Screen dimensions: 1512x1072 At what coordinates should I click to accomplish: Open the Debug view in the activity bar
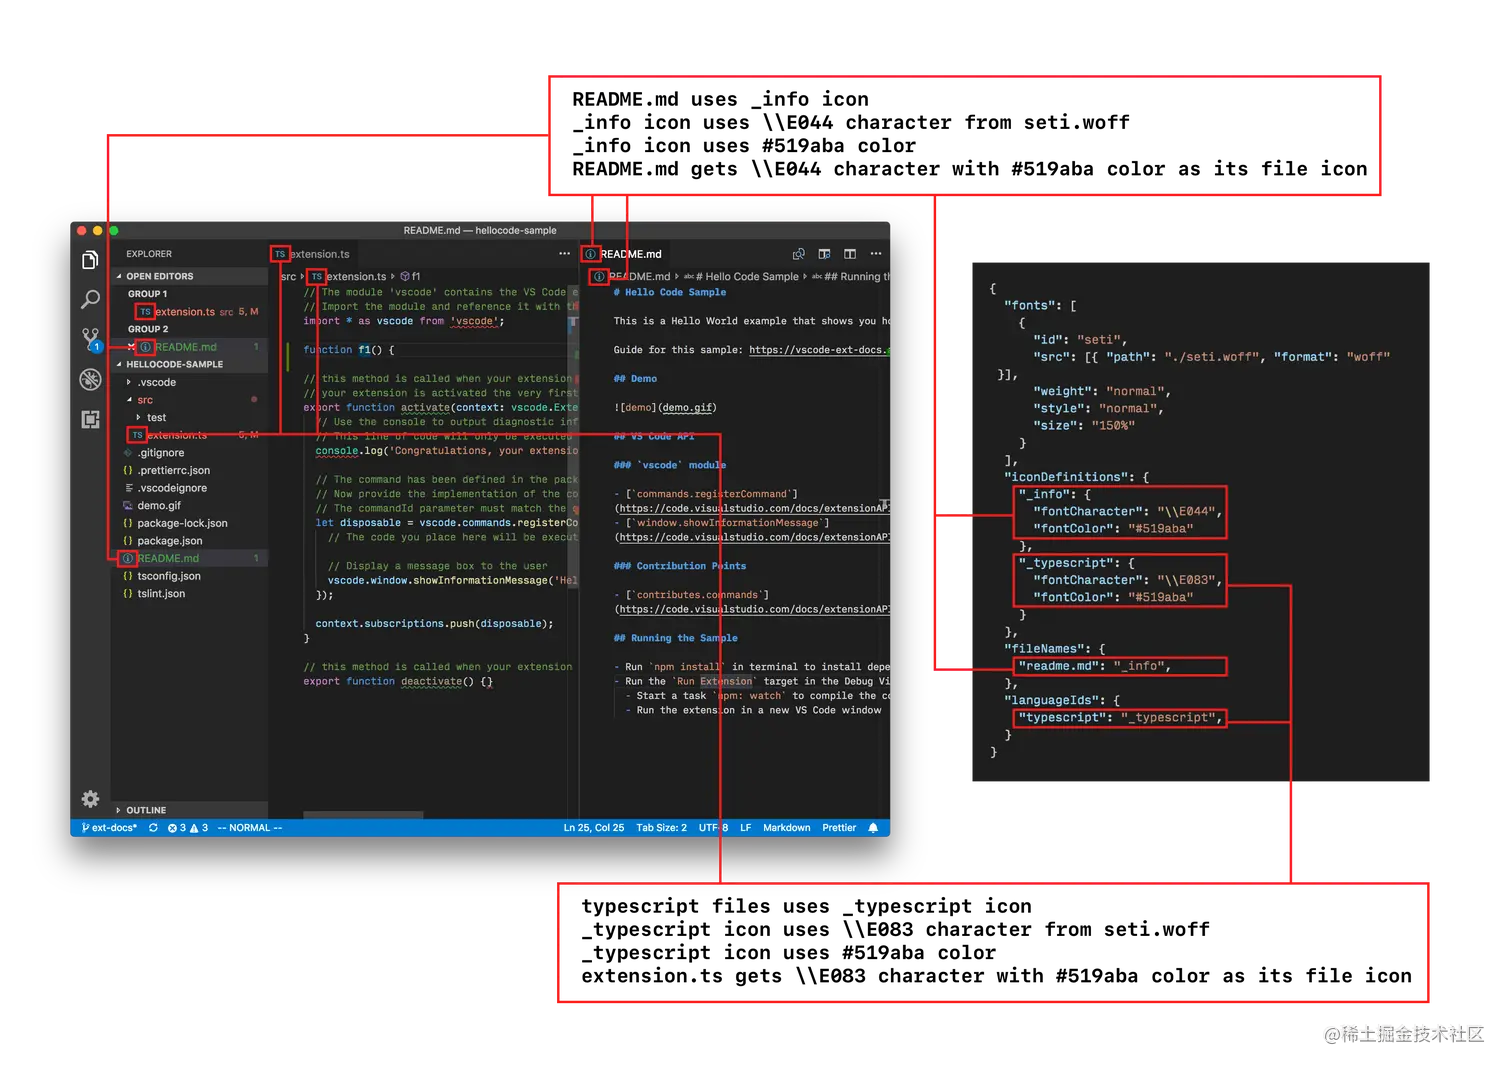(x=90, y=379)
